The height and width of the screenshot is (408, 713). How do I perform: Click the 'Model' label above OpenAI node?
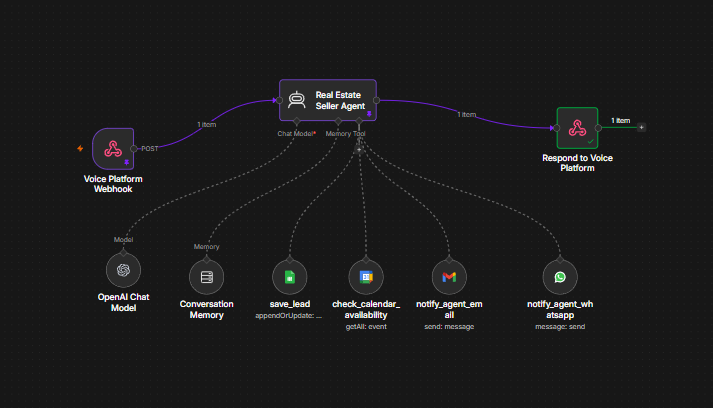[x=123, y=239]
